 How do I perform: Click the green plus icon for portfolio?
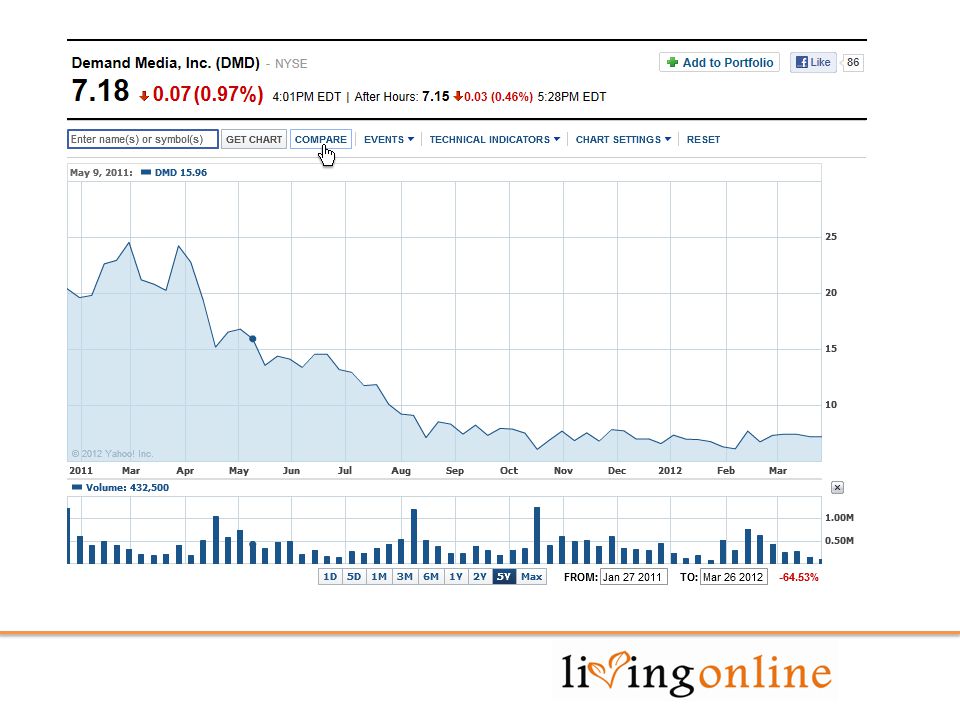point(672,62)
